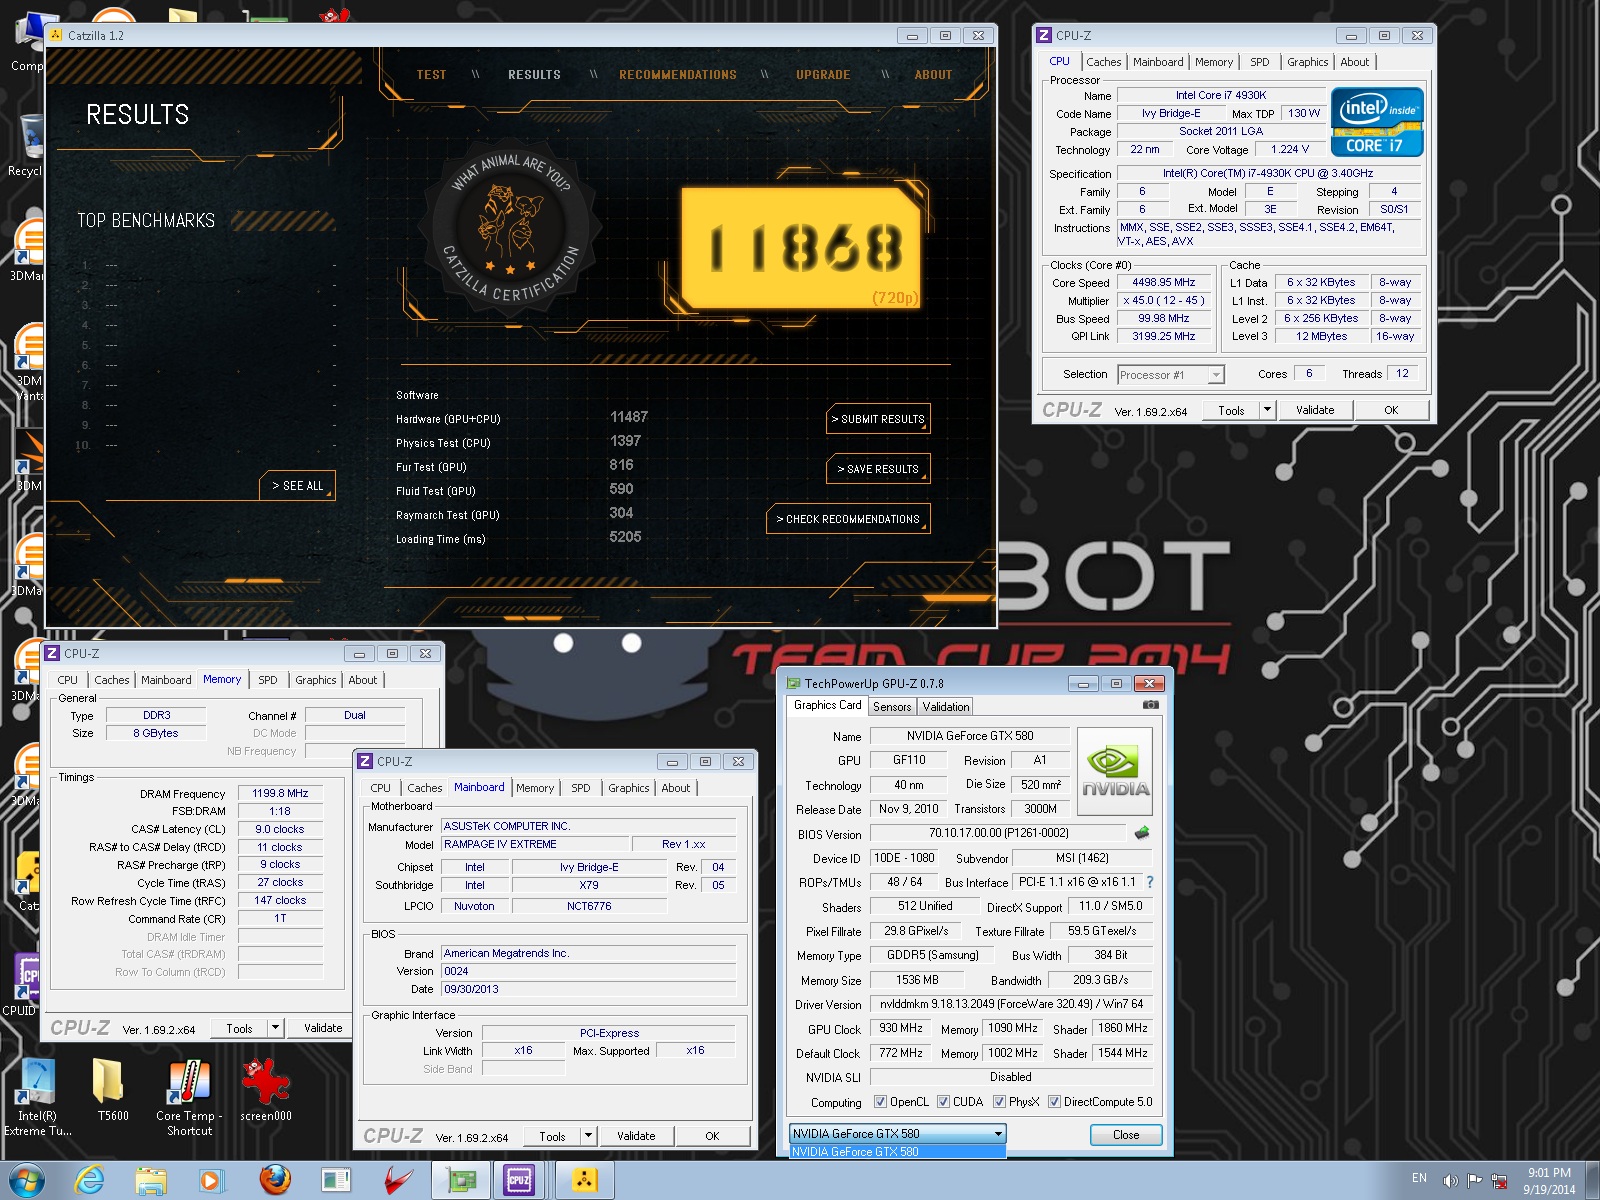Viewport: 1600px width, 1200px height.
Task: Click the Driver Version field in GPU-Z
Action: pyautogui.click(x=1011, y=1004)
